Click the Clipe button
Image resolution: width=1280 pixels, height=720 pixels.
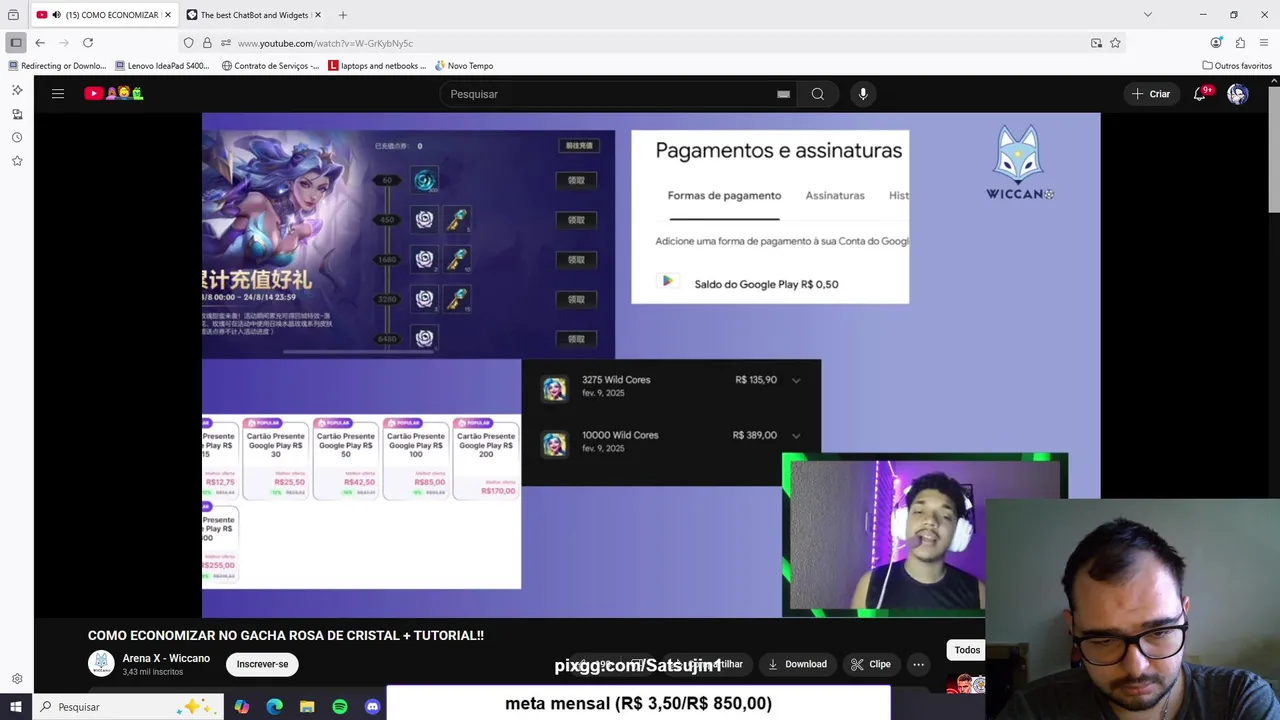tap(870, 664)
